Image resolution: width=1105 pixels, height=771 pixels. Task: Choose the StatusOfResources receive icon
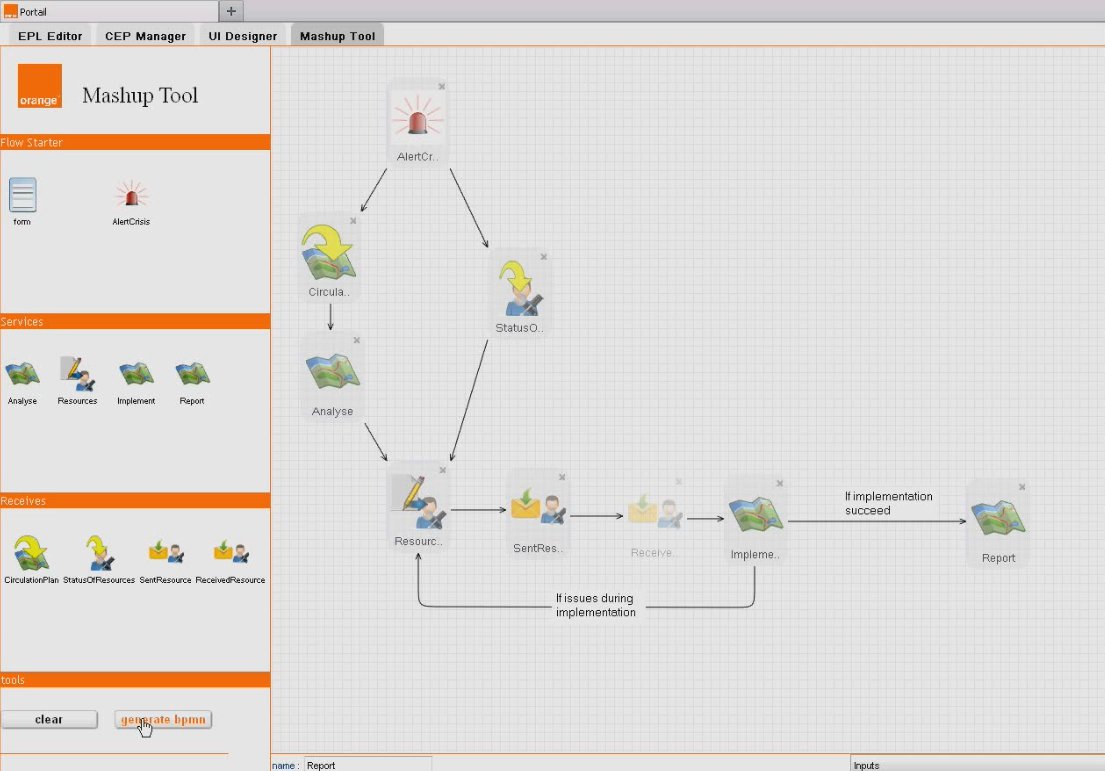click(99, 553)
